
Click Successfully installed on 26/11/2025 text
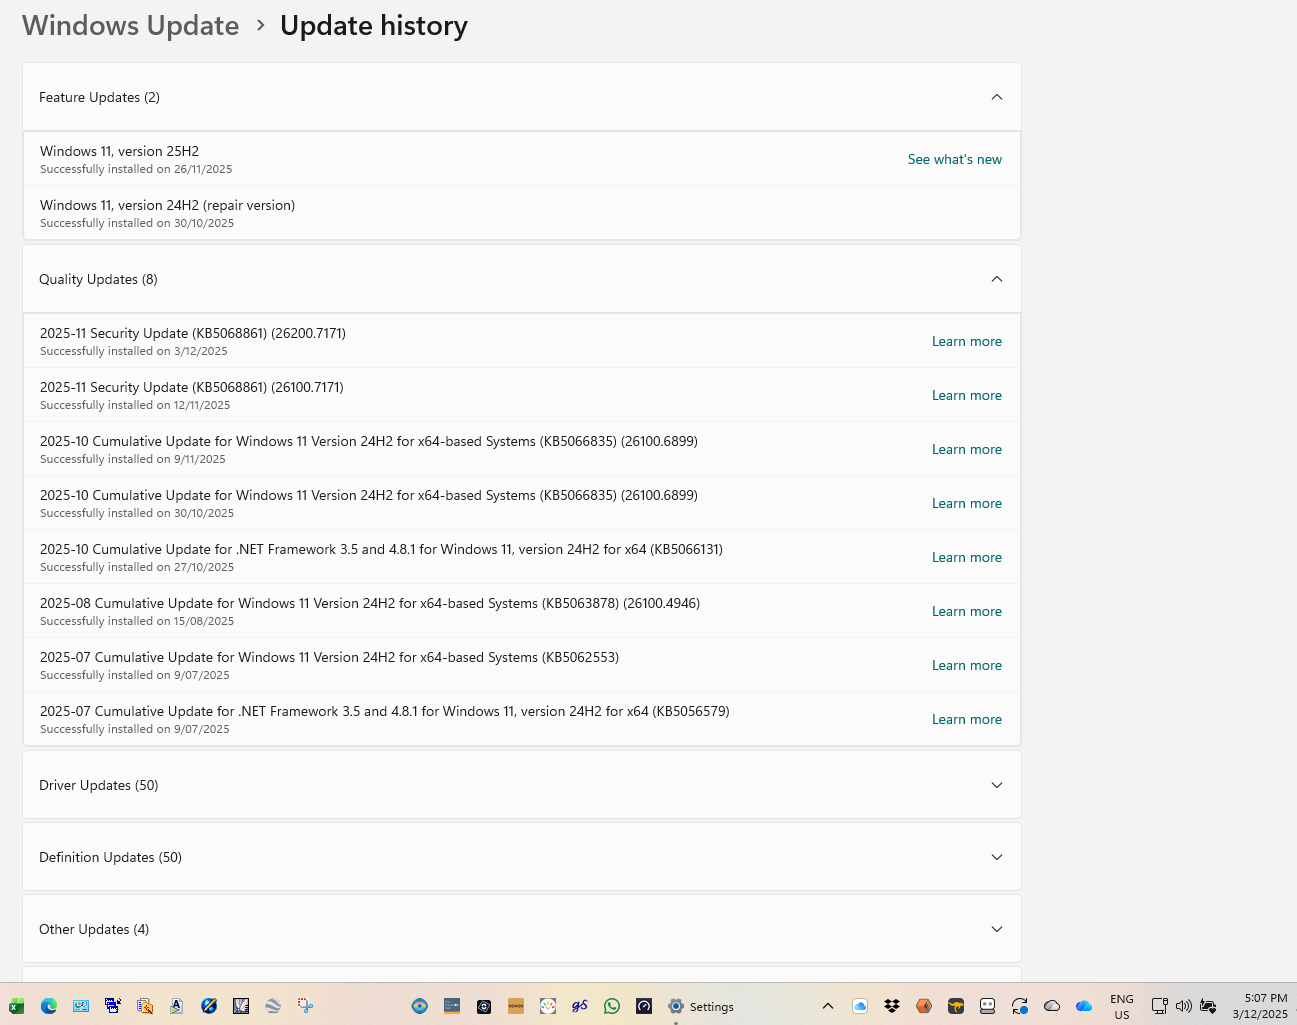(136, 170)
